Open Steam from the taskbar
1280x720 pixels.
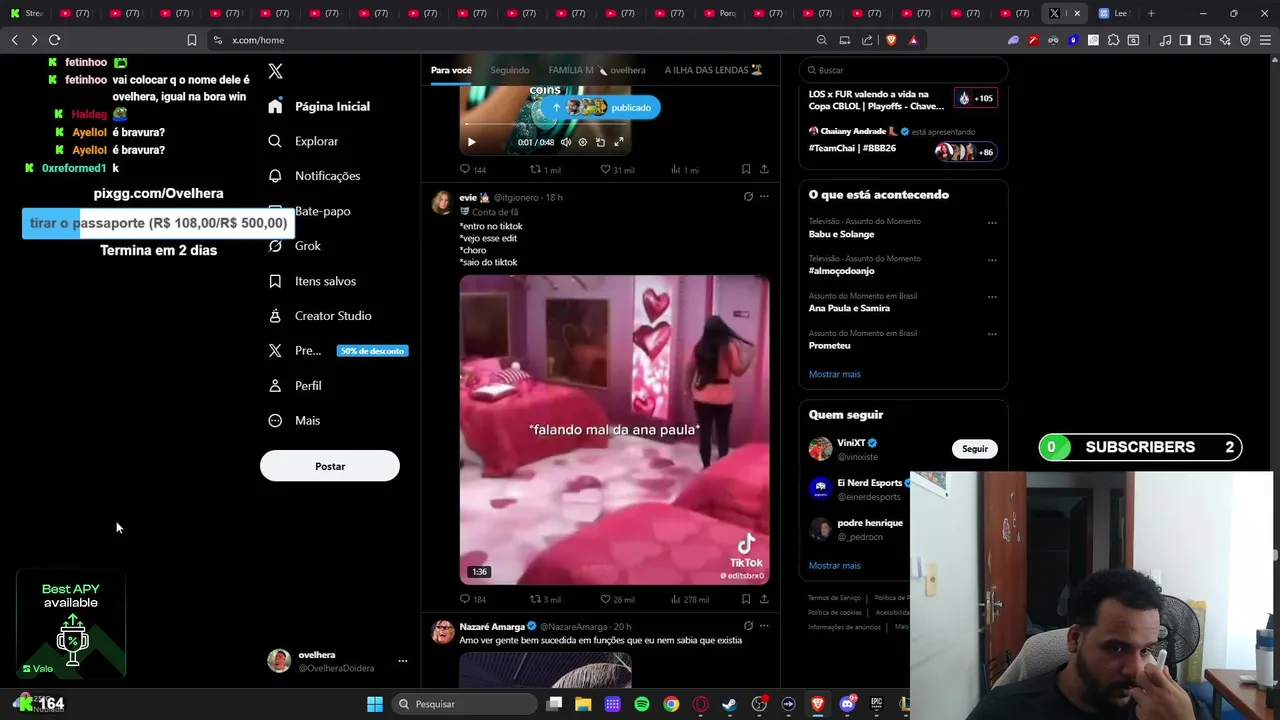coord(729,704)
